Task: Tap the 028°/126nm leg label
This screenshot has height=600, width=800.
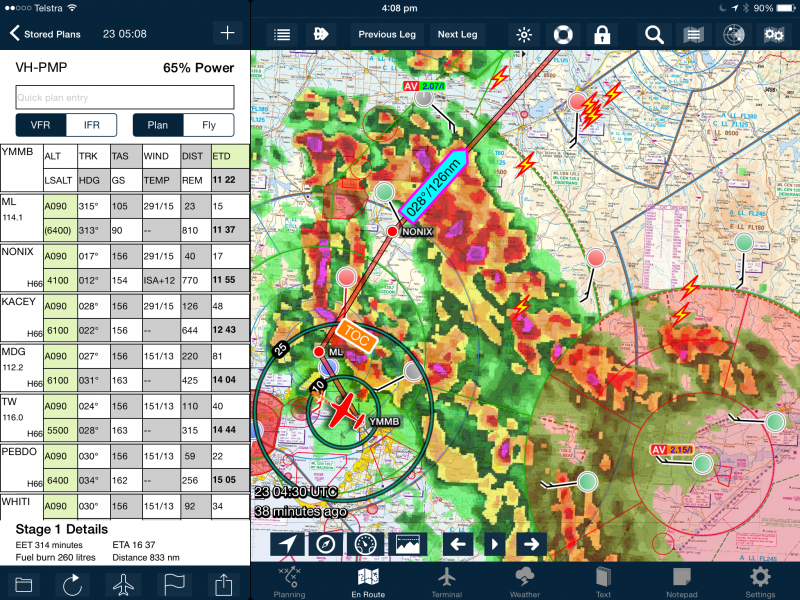Action: [434, 187]
